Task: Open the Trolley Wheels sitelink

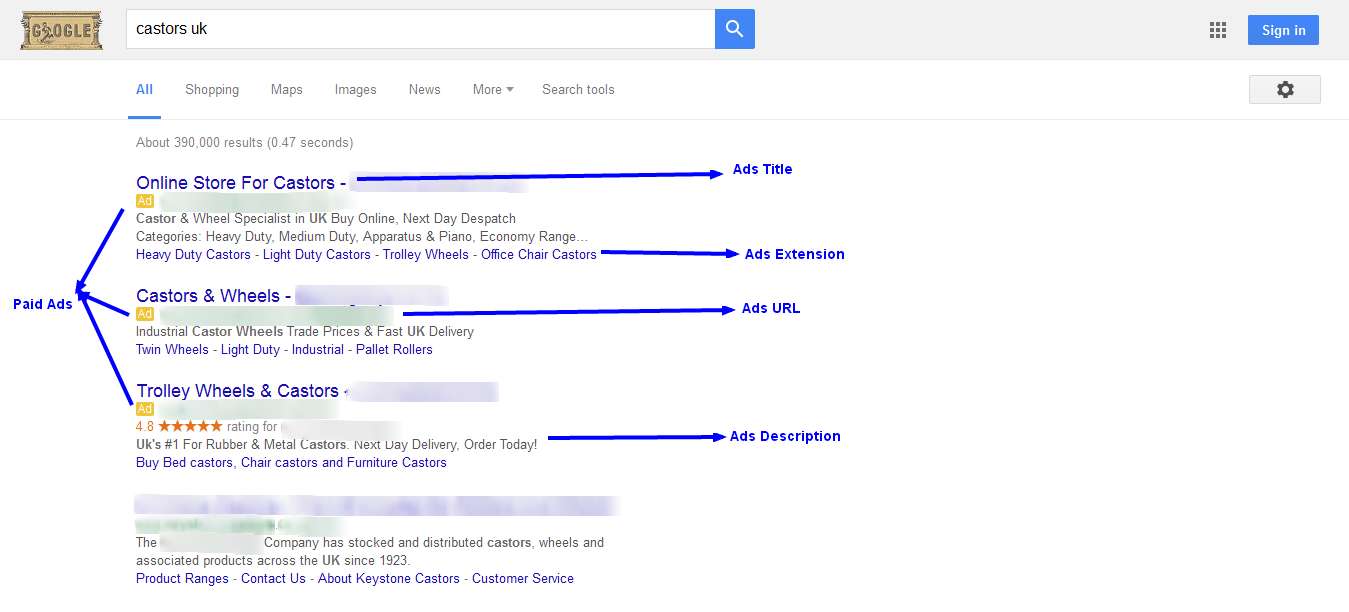Action: [426, 255]
